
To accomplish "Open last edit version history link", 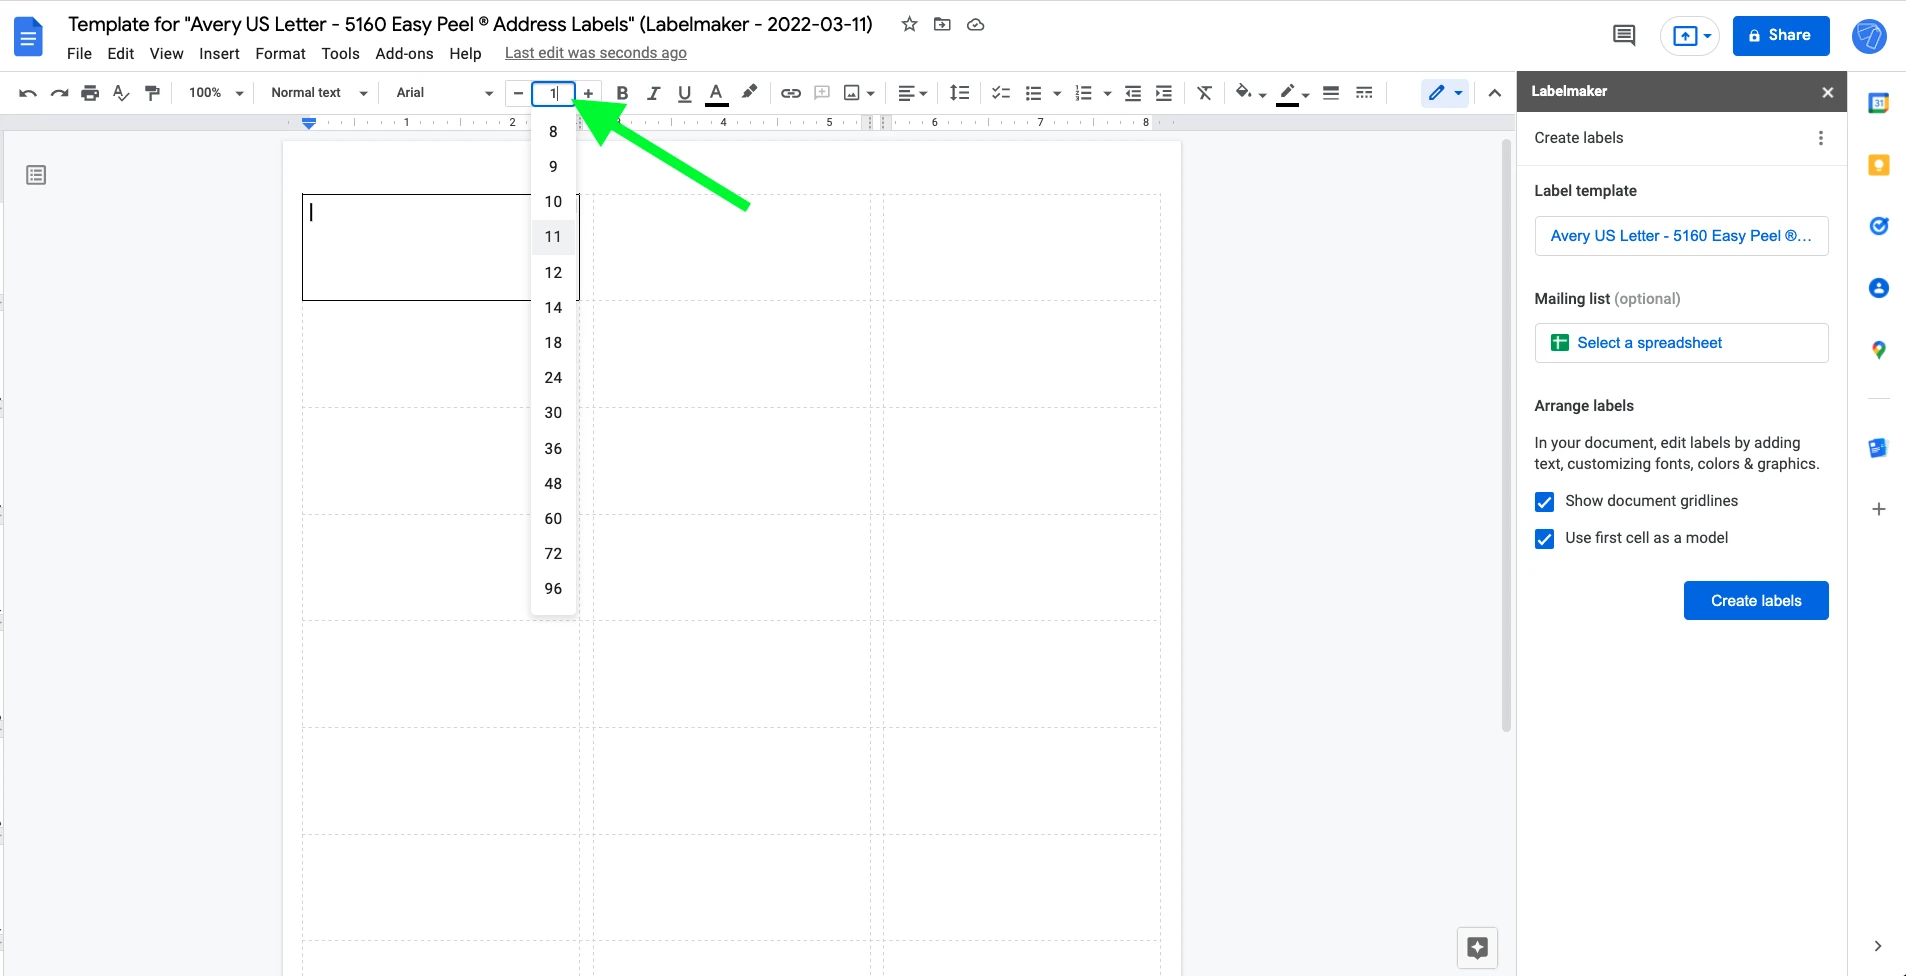I will point(596,53).
